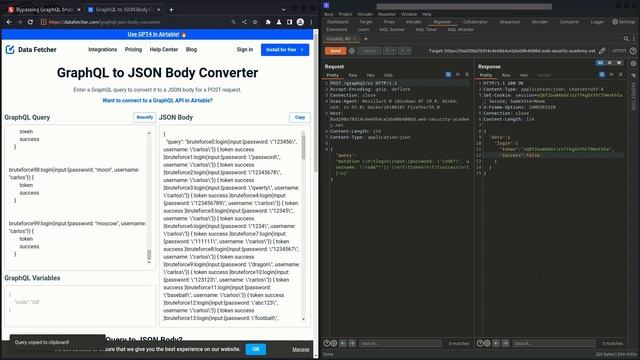This screenshot has width=640, height=360.
Task: Open the Repeater help icon
Action: point(633,51)
